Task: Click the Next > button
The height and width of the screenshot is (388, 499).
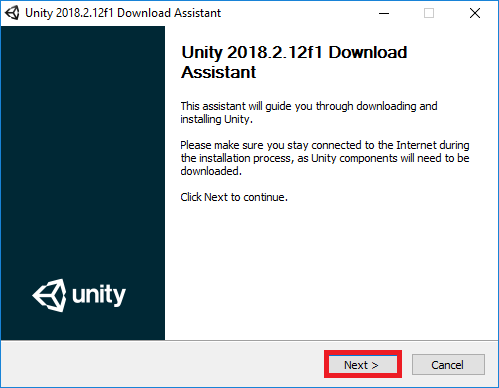Action: tap(363, 364)
